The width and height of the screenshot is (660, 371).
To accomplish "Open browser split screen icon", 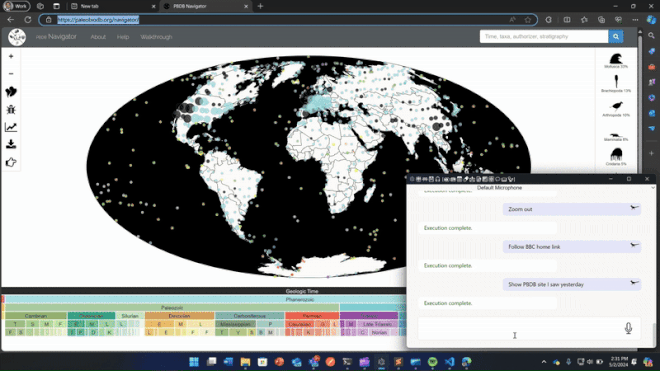I will tap(567, 20).
